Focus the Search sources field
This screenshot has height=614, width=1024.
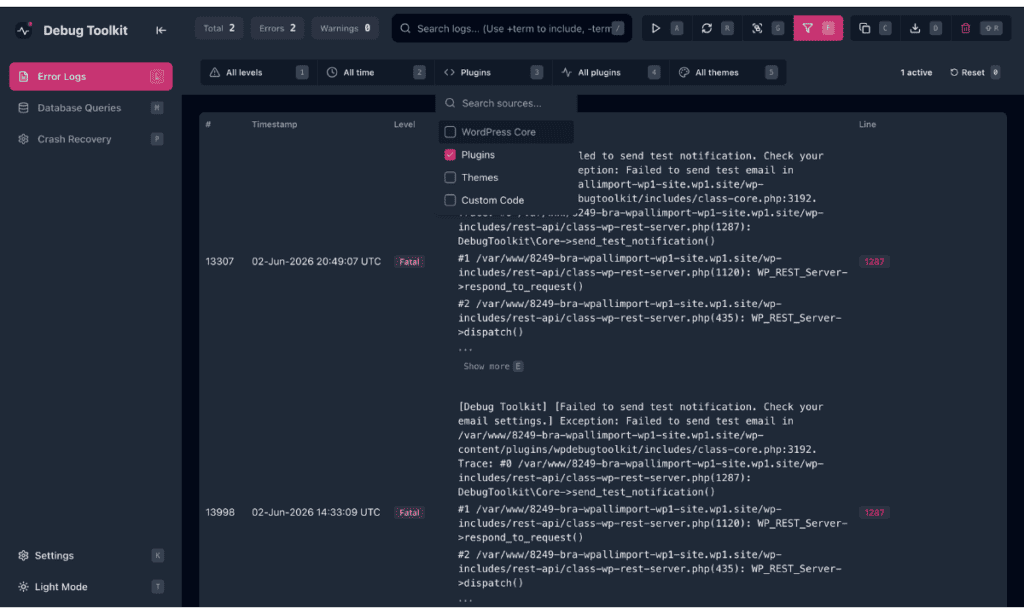[506, 103]
